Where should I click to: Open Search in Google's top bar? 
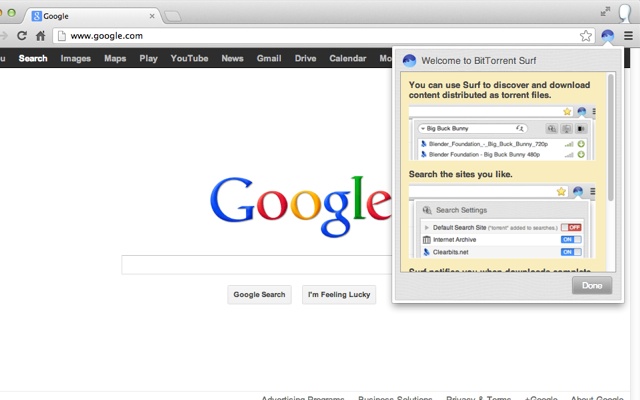tap(33, 58)
